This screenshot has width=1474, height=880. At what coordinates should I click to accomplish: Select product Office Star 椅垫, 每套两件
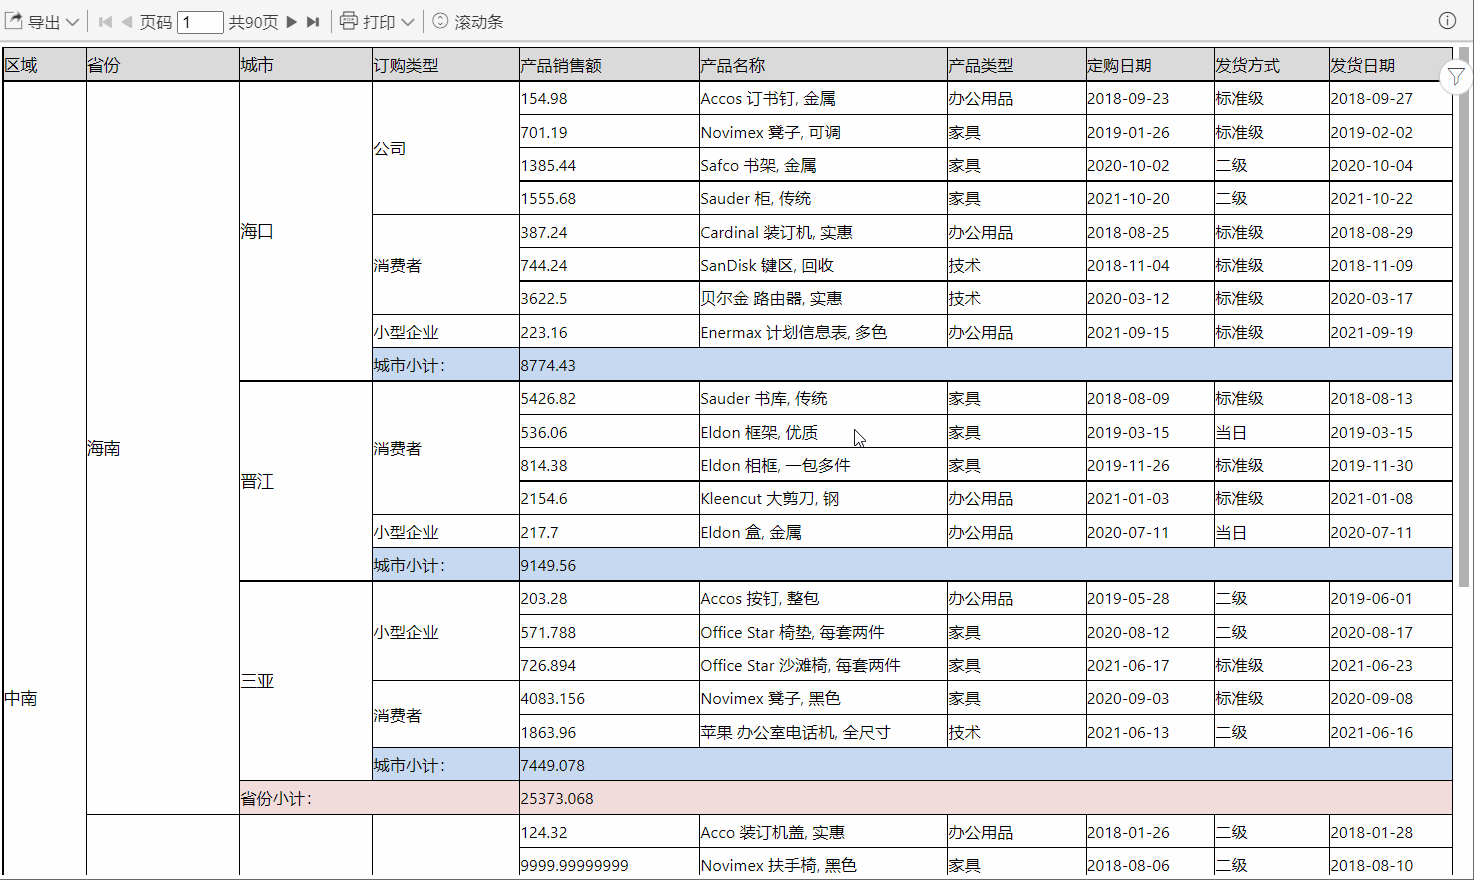(x=823, y=632)
